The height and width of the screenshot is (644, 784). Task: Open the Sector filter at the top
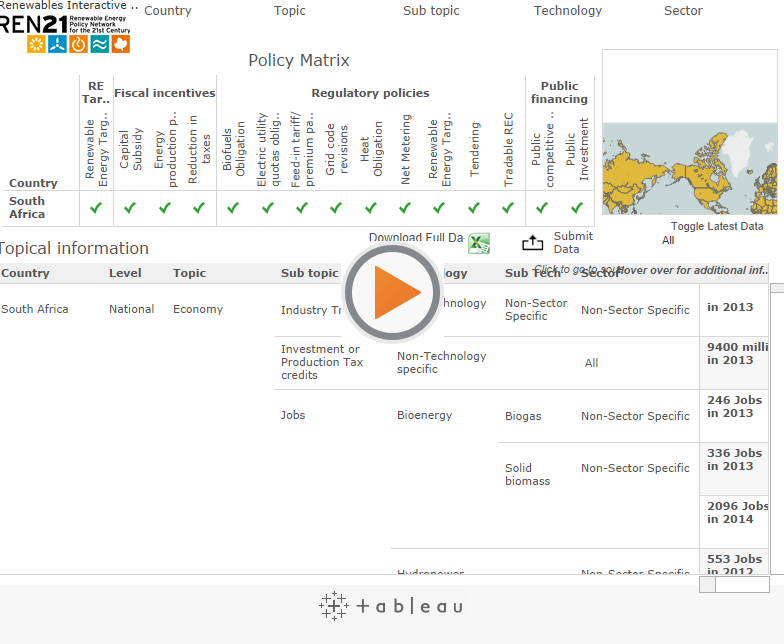click(683, 11)
